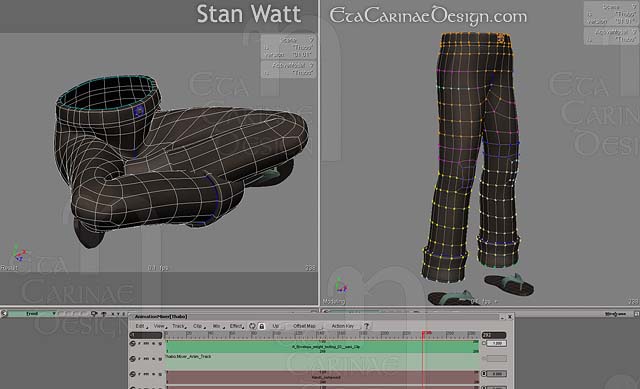
Task: Expand the Track menu dropdown
Action: pyautogui.click(x=179, y=326)
